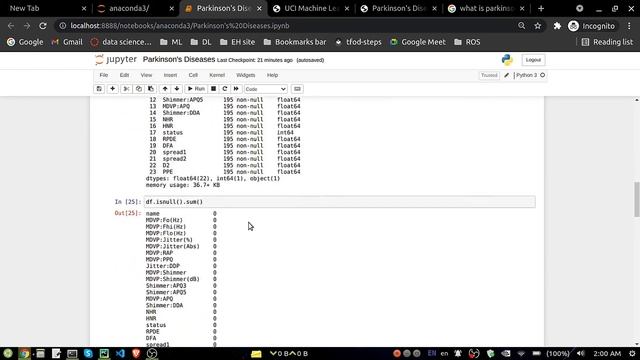Image resolution: width=640 pixels, height=360 pixels.
Task: Restart kernel and run all cells
Action: point(236,89)
